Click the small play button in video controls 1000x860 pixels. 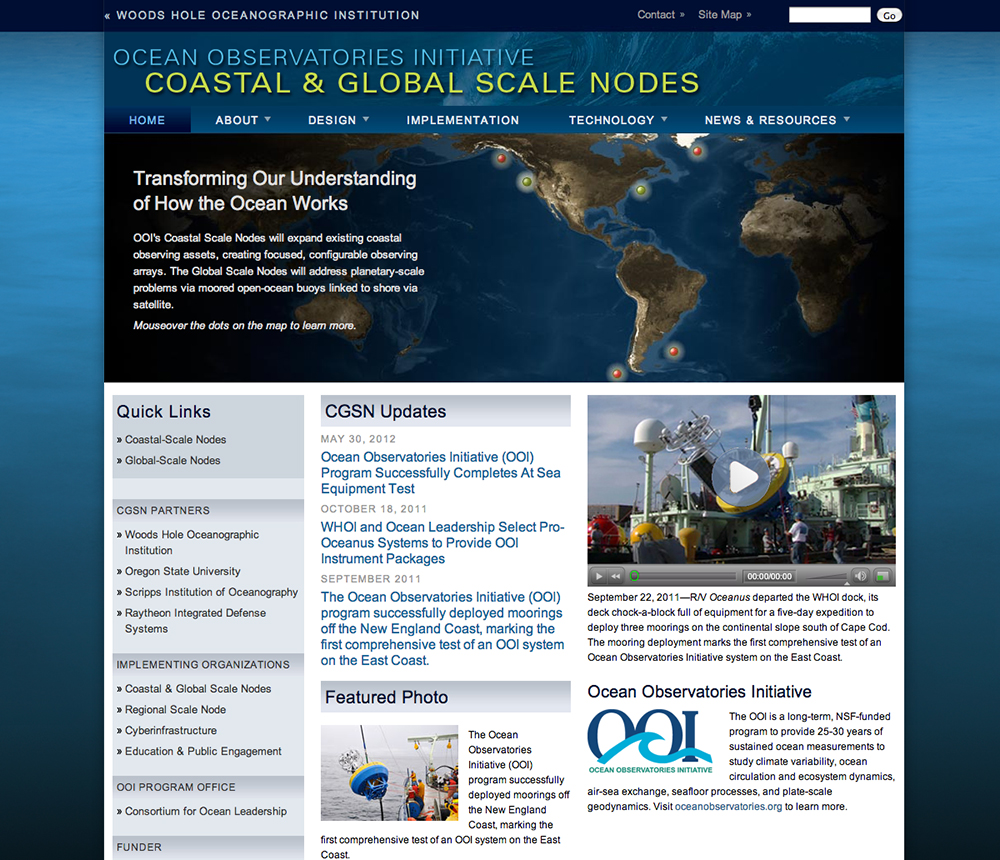598,576
